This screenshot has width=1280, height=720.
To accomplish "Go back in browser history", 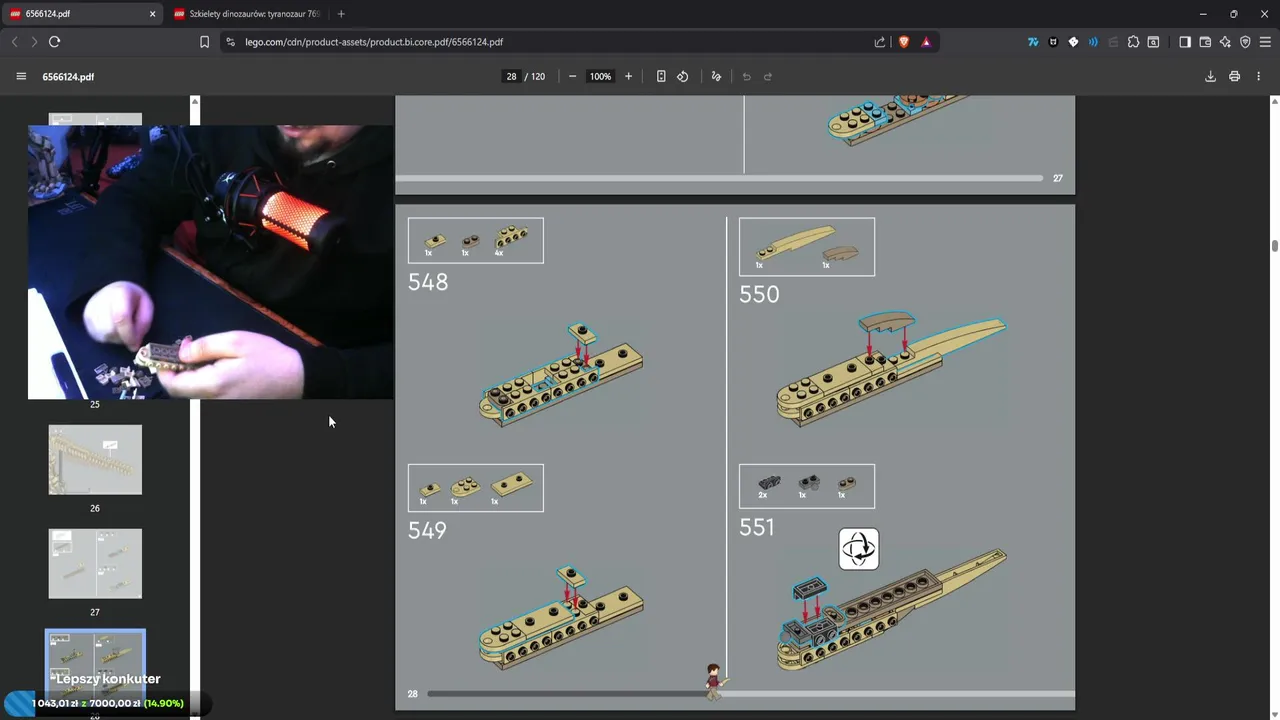I will [14, 42].
